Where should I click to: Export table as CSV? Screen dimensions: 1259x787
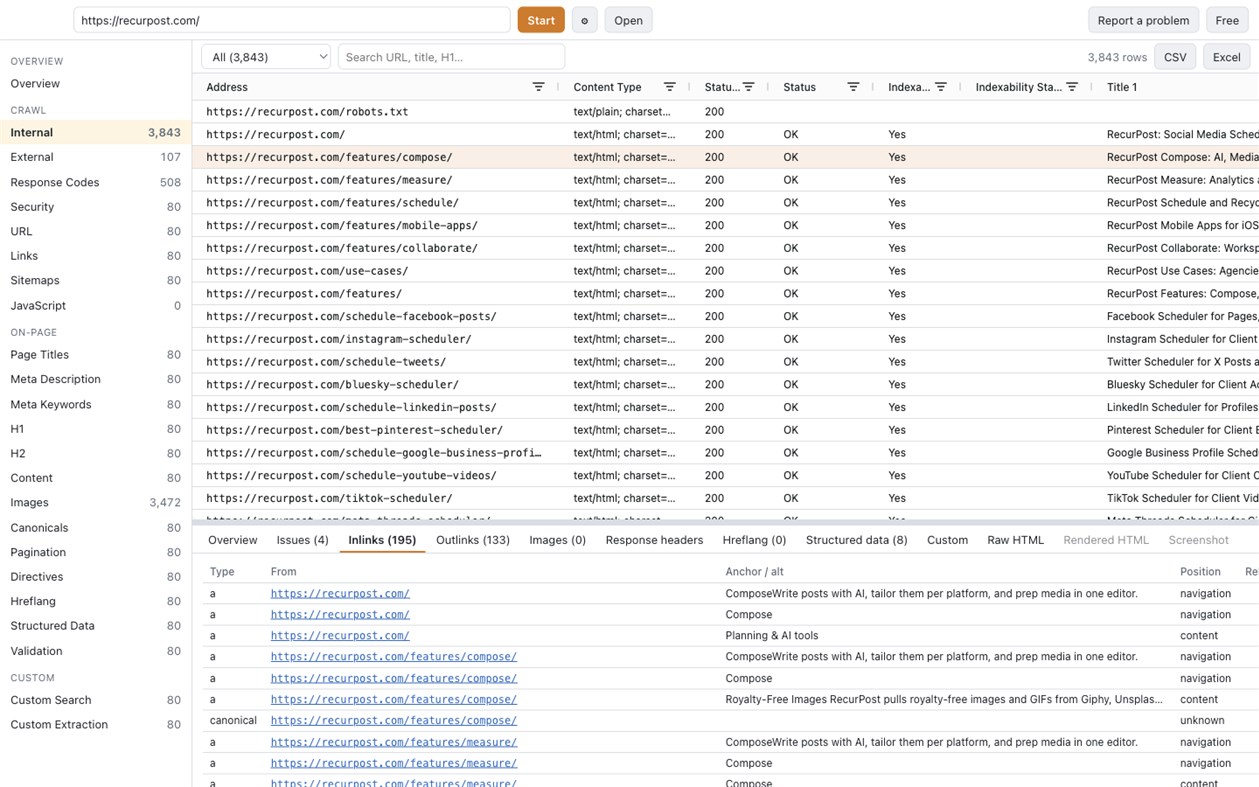[x=1175, y=57]
